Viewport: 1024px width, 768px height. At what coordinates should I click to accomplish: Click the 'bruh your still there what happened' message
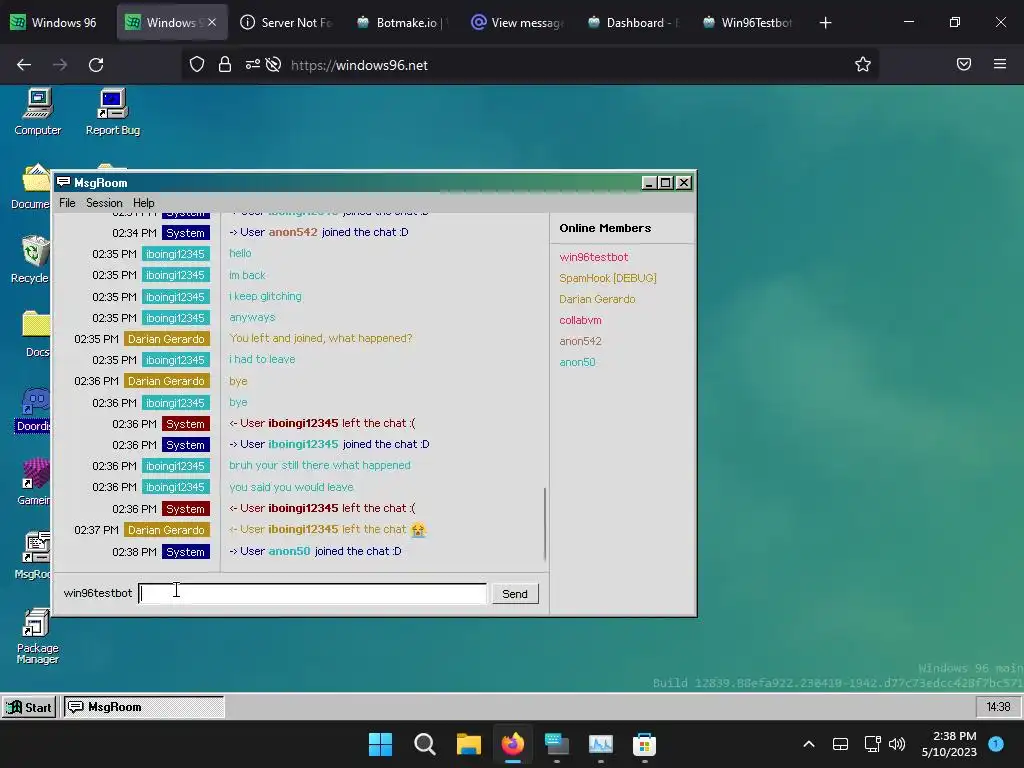point(319,466)
